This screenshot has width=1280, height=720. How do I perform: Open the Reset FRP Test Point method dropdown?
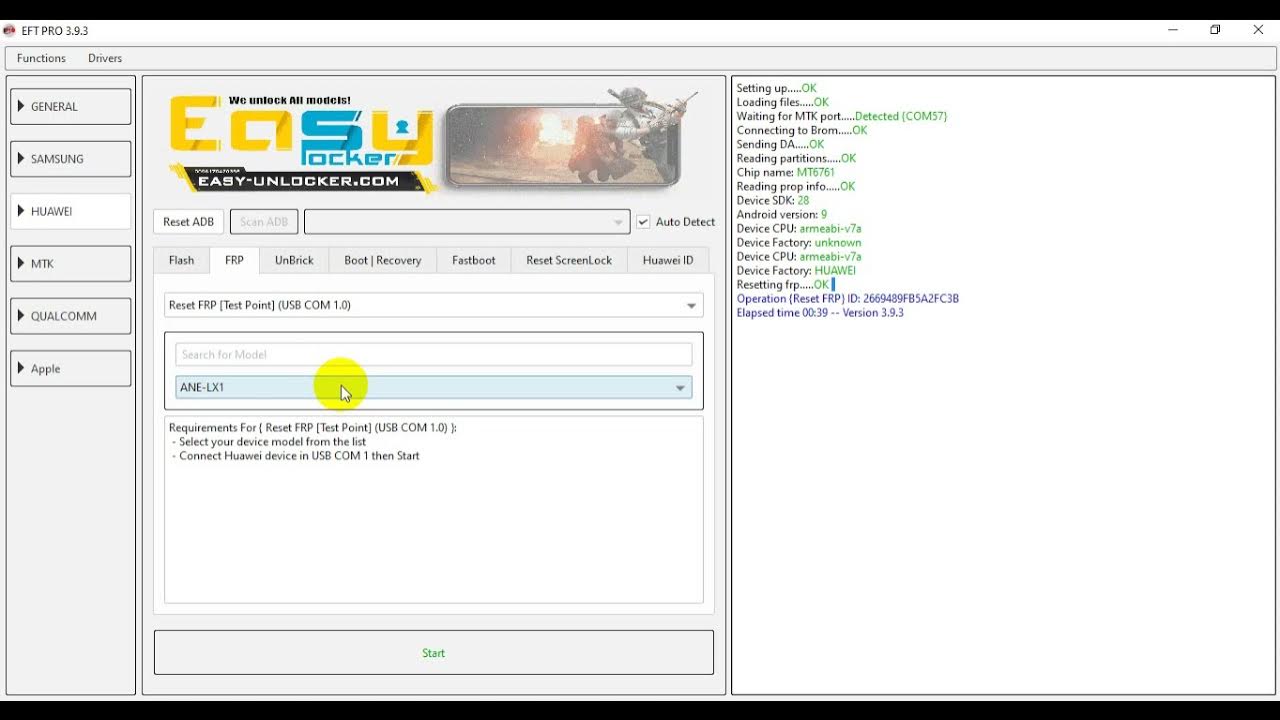433,305
